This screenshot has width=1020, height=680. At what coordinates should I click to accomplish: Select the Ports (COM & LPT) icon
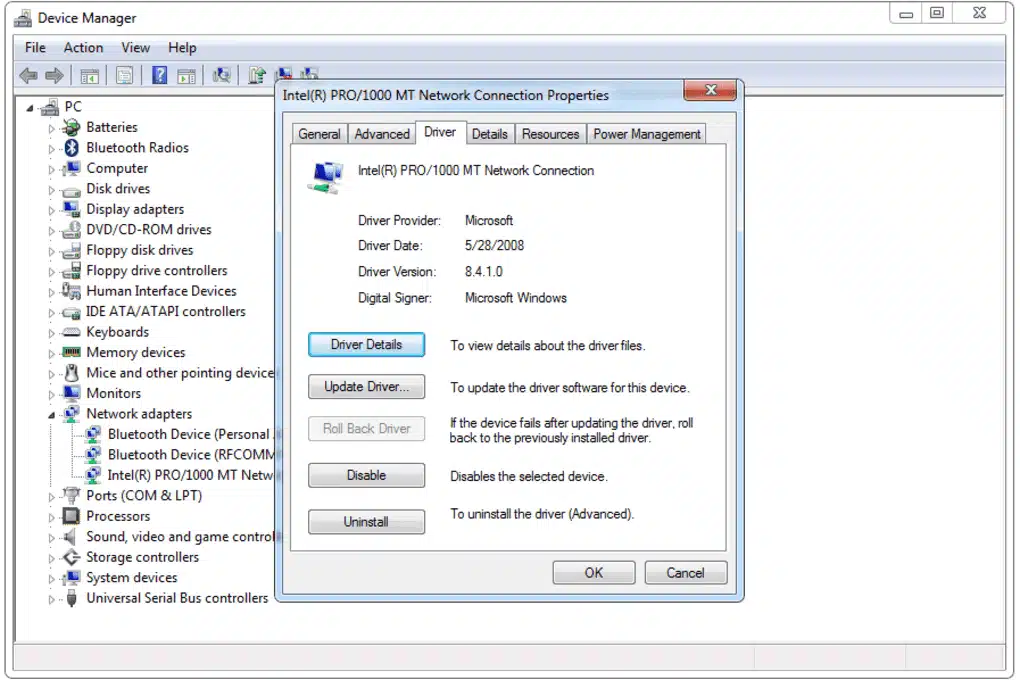point(71,495)
